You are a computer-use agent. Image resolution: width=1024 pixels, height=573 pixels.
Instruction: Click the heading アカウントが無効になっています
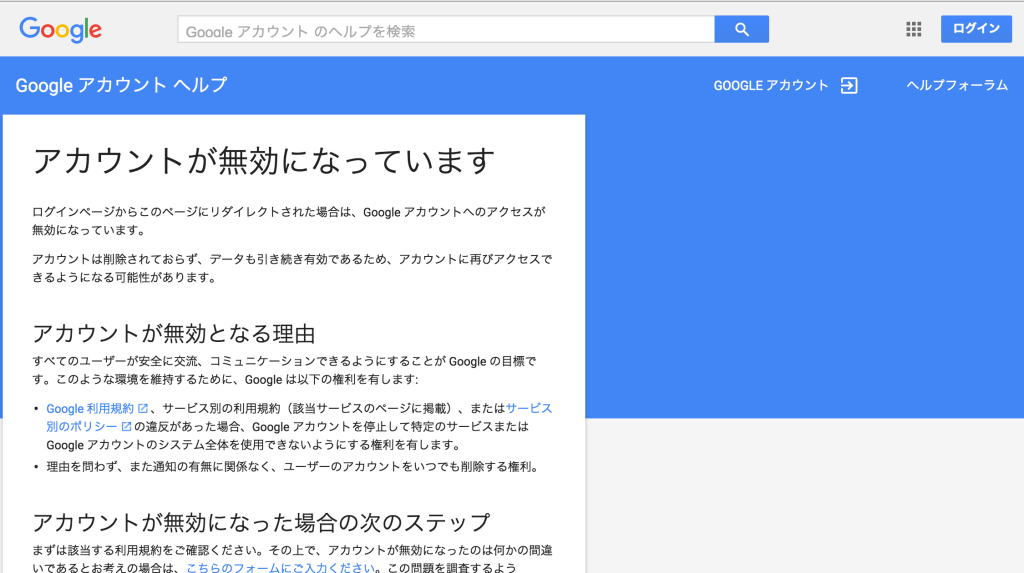(264, 161)
